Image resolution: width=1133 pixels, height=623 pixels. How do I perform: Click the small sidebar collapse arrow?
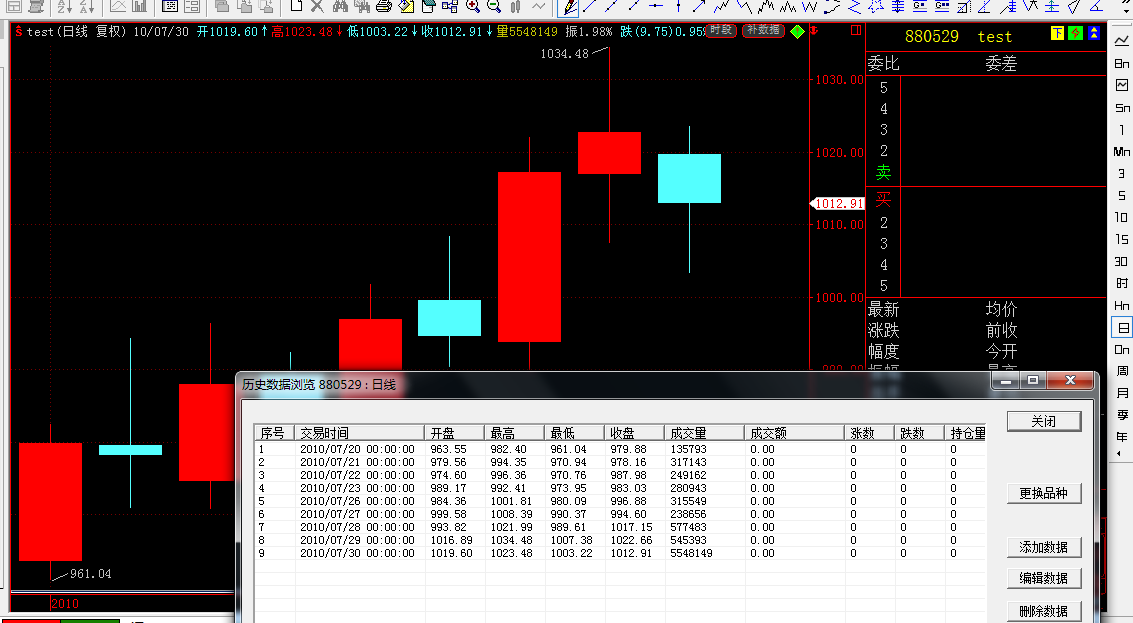click(x=1119, y=454)
